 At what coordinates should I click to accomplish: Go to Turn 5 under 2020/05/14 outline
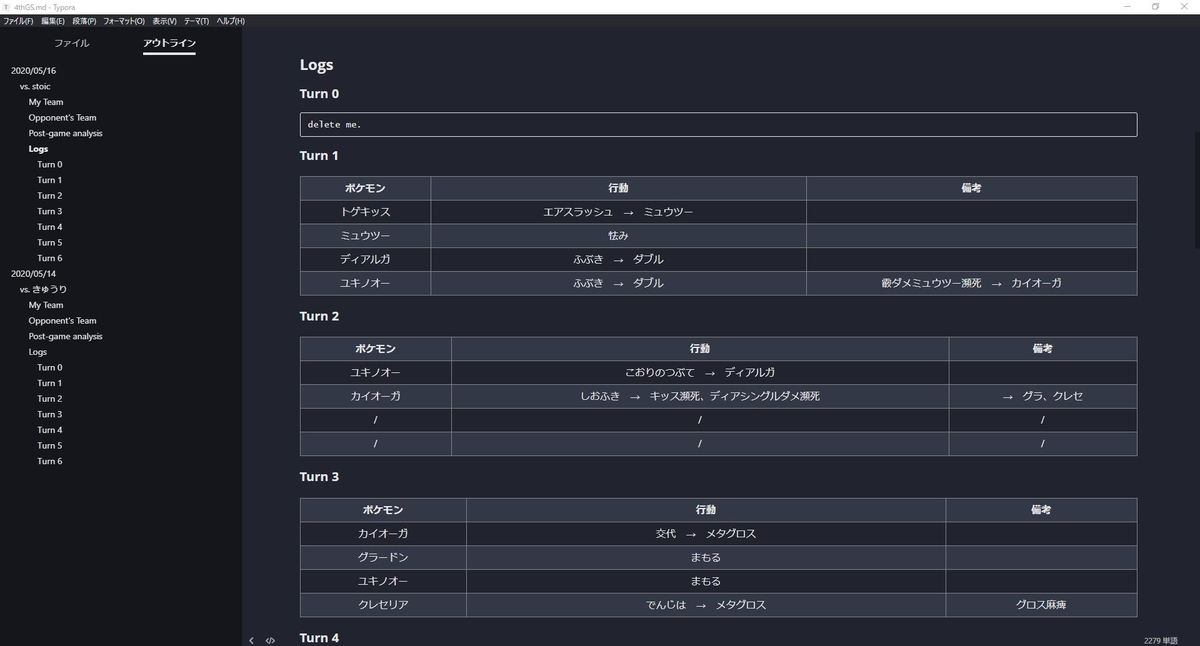pyautogui.click(x=50, y=446)
